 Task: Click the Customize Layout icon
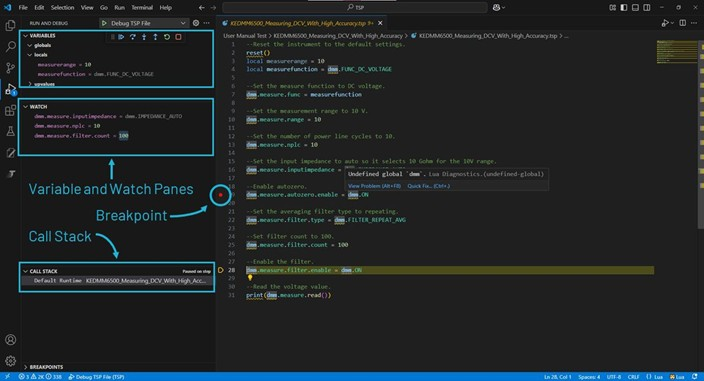point(612,8)
